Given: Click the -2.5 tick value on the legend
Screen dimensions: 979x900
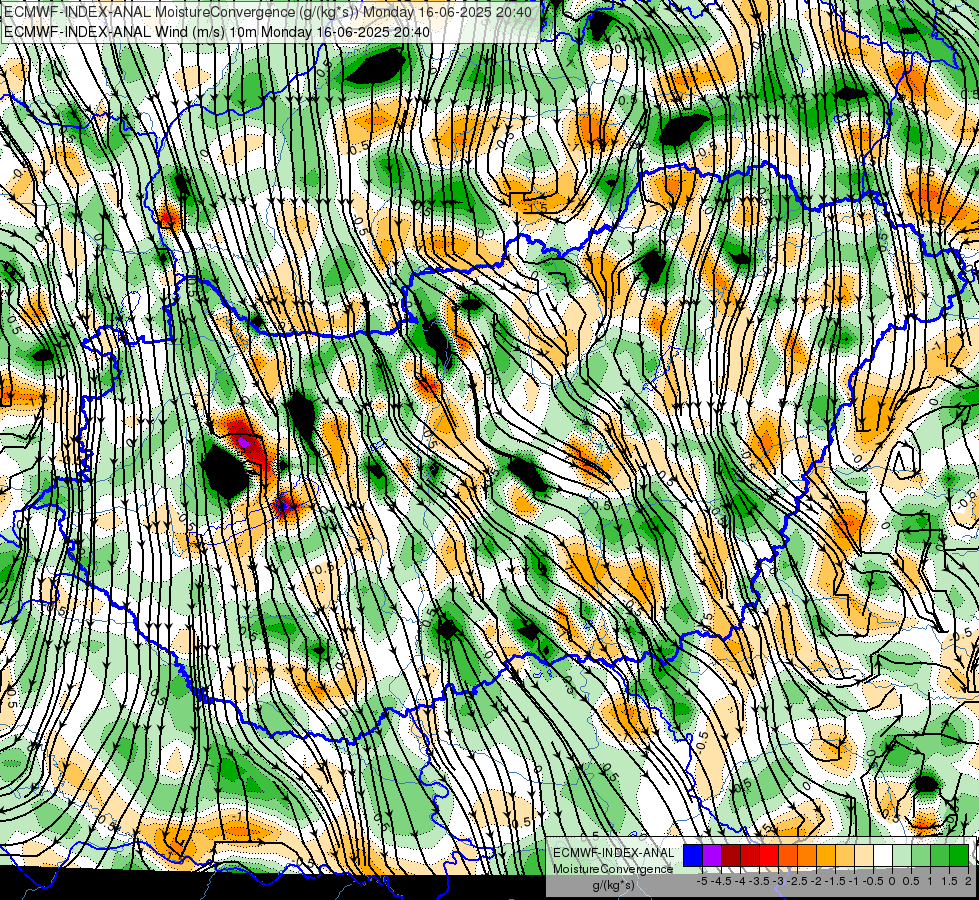Looking at the screenshot, I should [x=797, y=881].
